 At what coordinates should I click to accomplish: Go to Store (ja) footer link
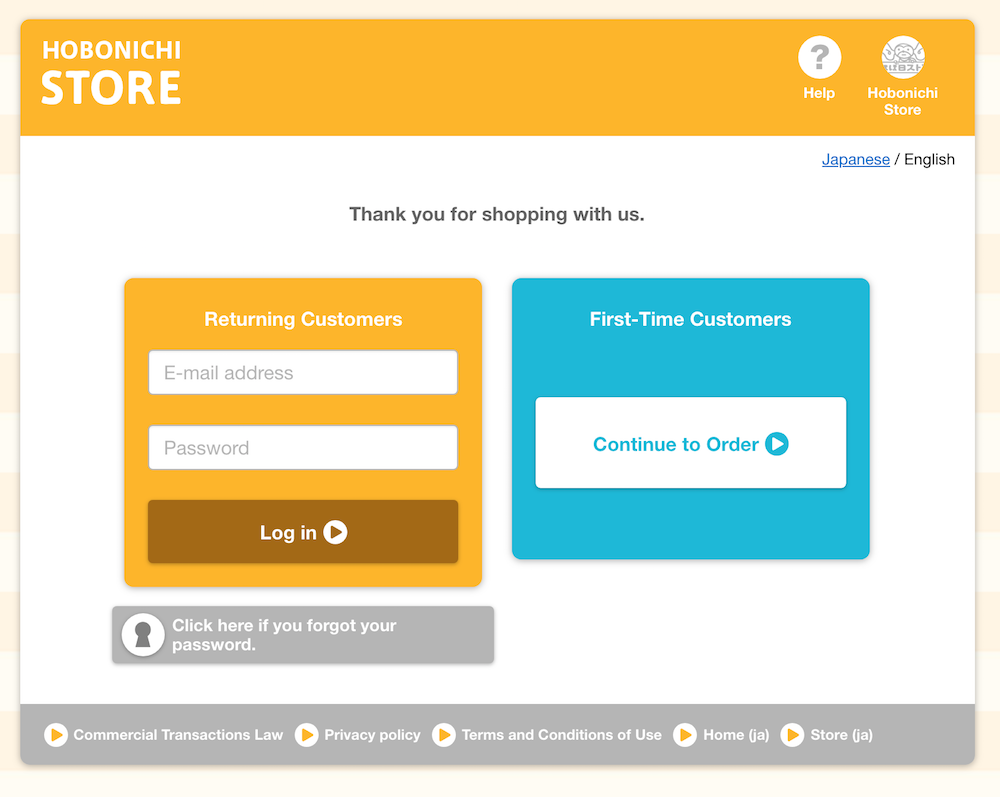tap(841, 735)
